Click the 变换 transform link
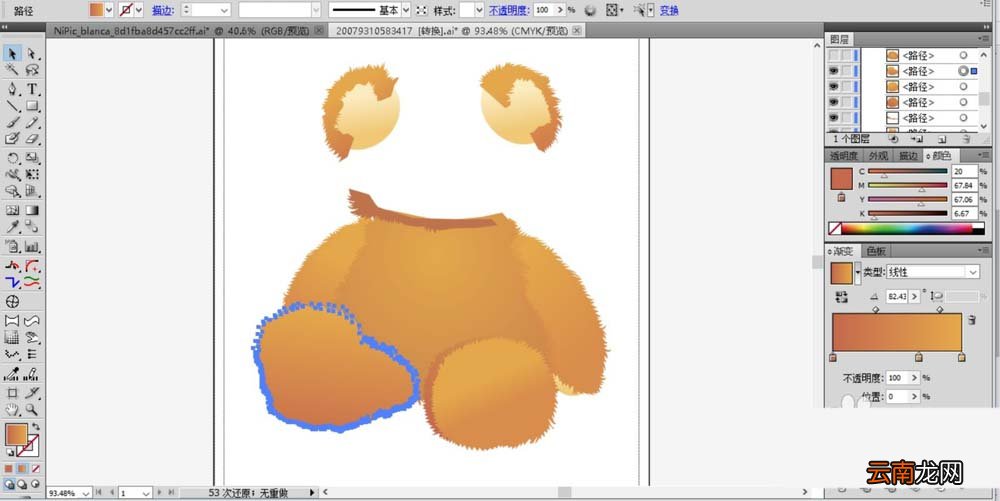The width and height of the screenshot is (1000, 501). point(668,10)
